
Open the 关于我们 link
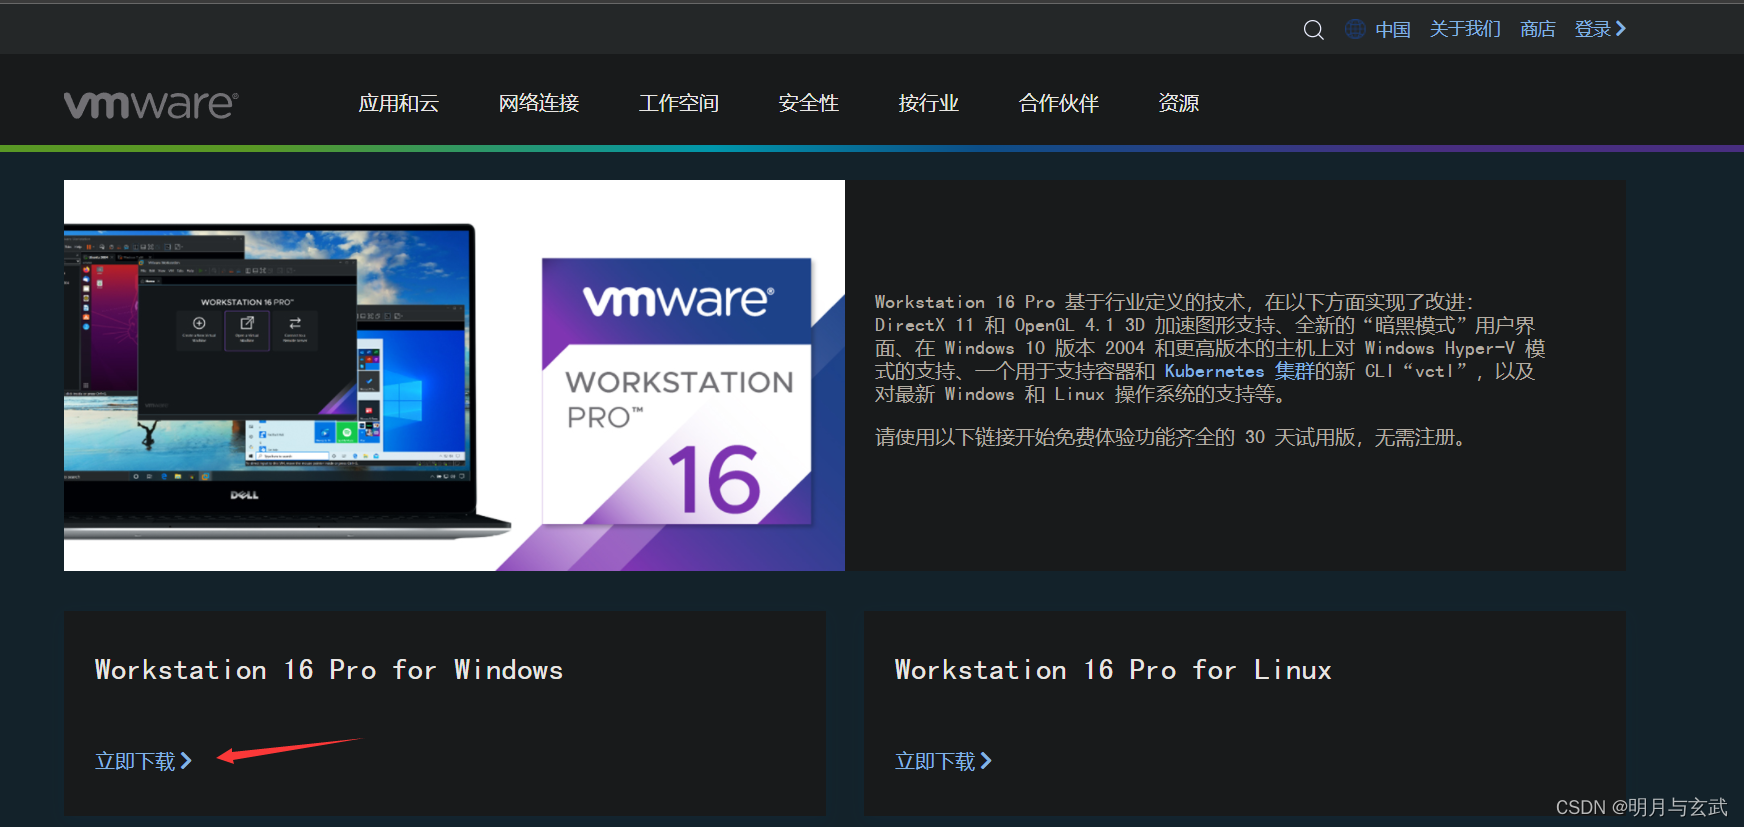coord(1465,29)
